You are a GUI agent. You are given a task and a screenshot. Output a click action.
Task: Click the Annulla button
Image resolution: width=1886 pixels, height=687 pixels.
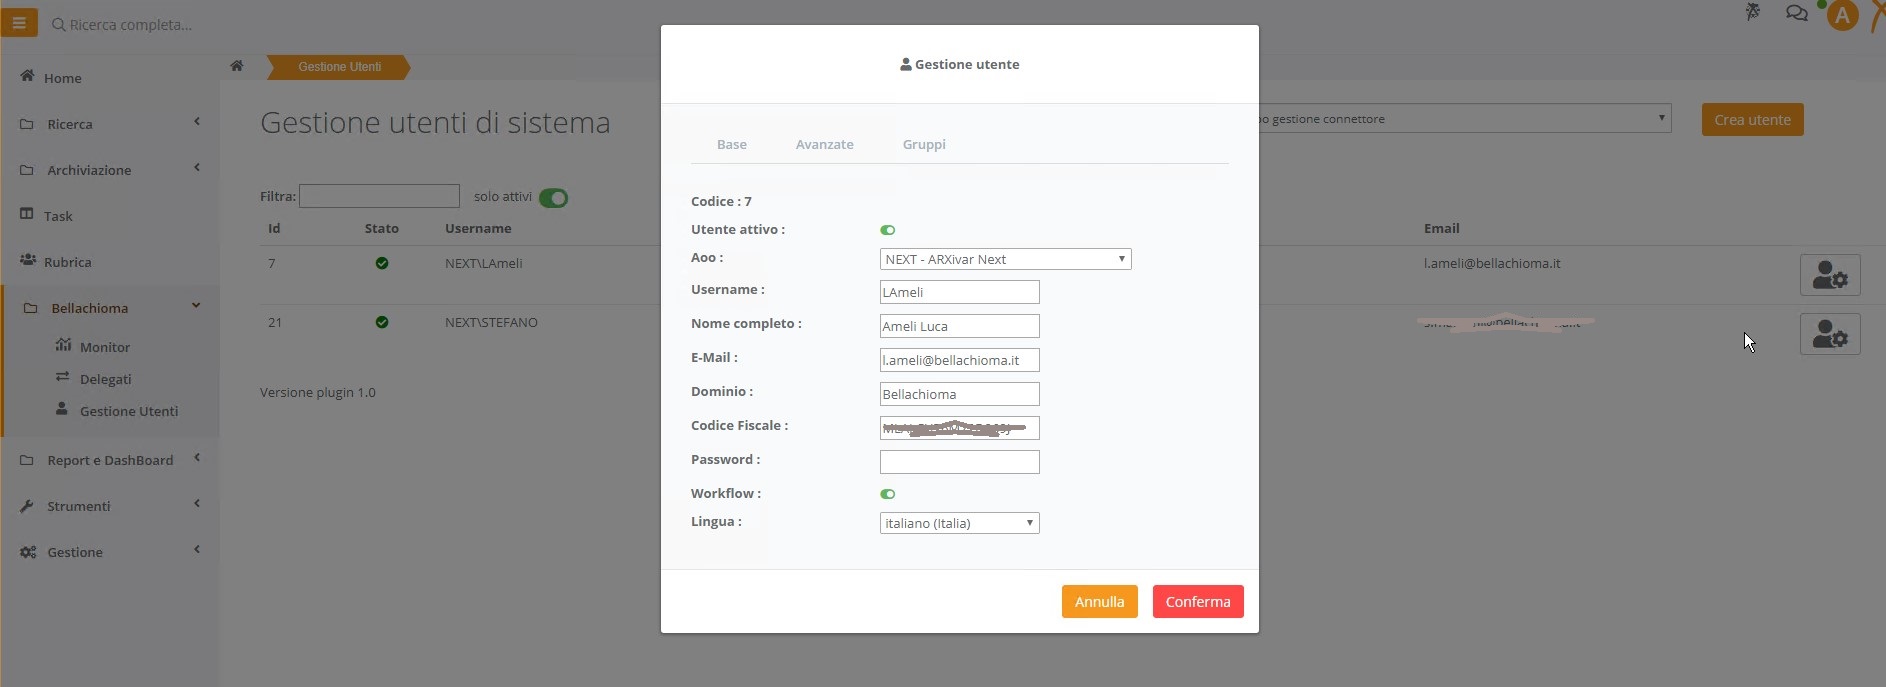[x=1099, y=601]
